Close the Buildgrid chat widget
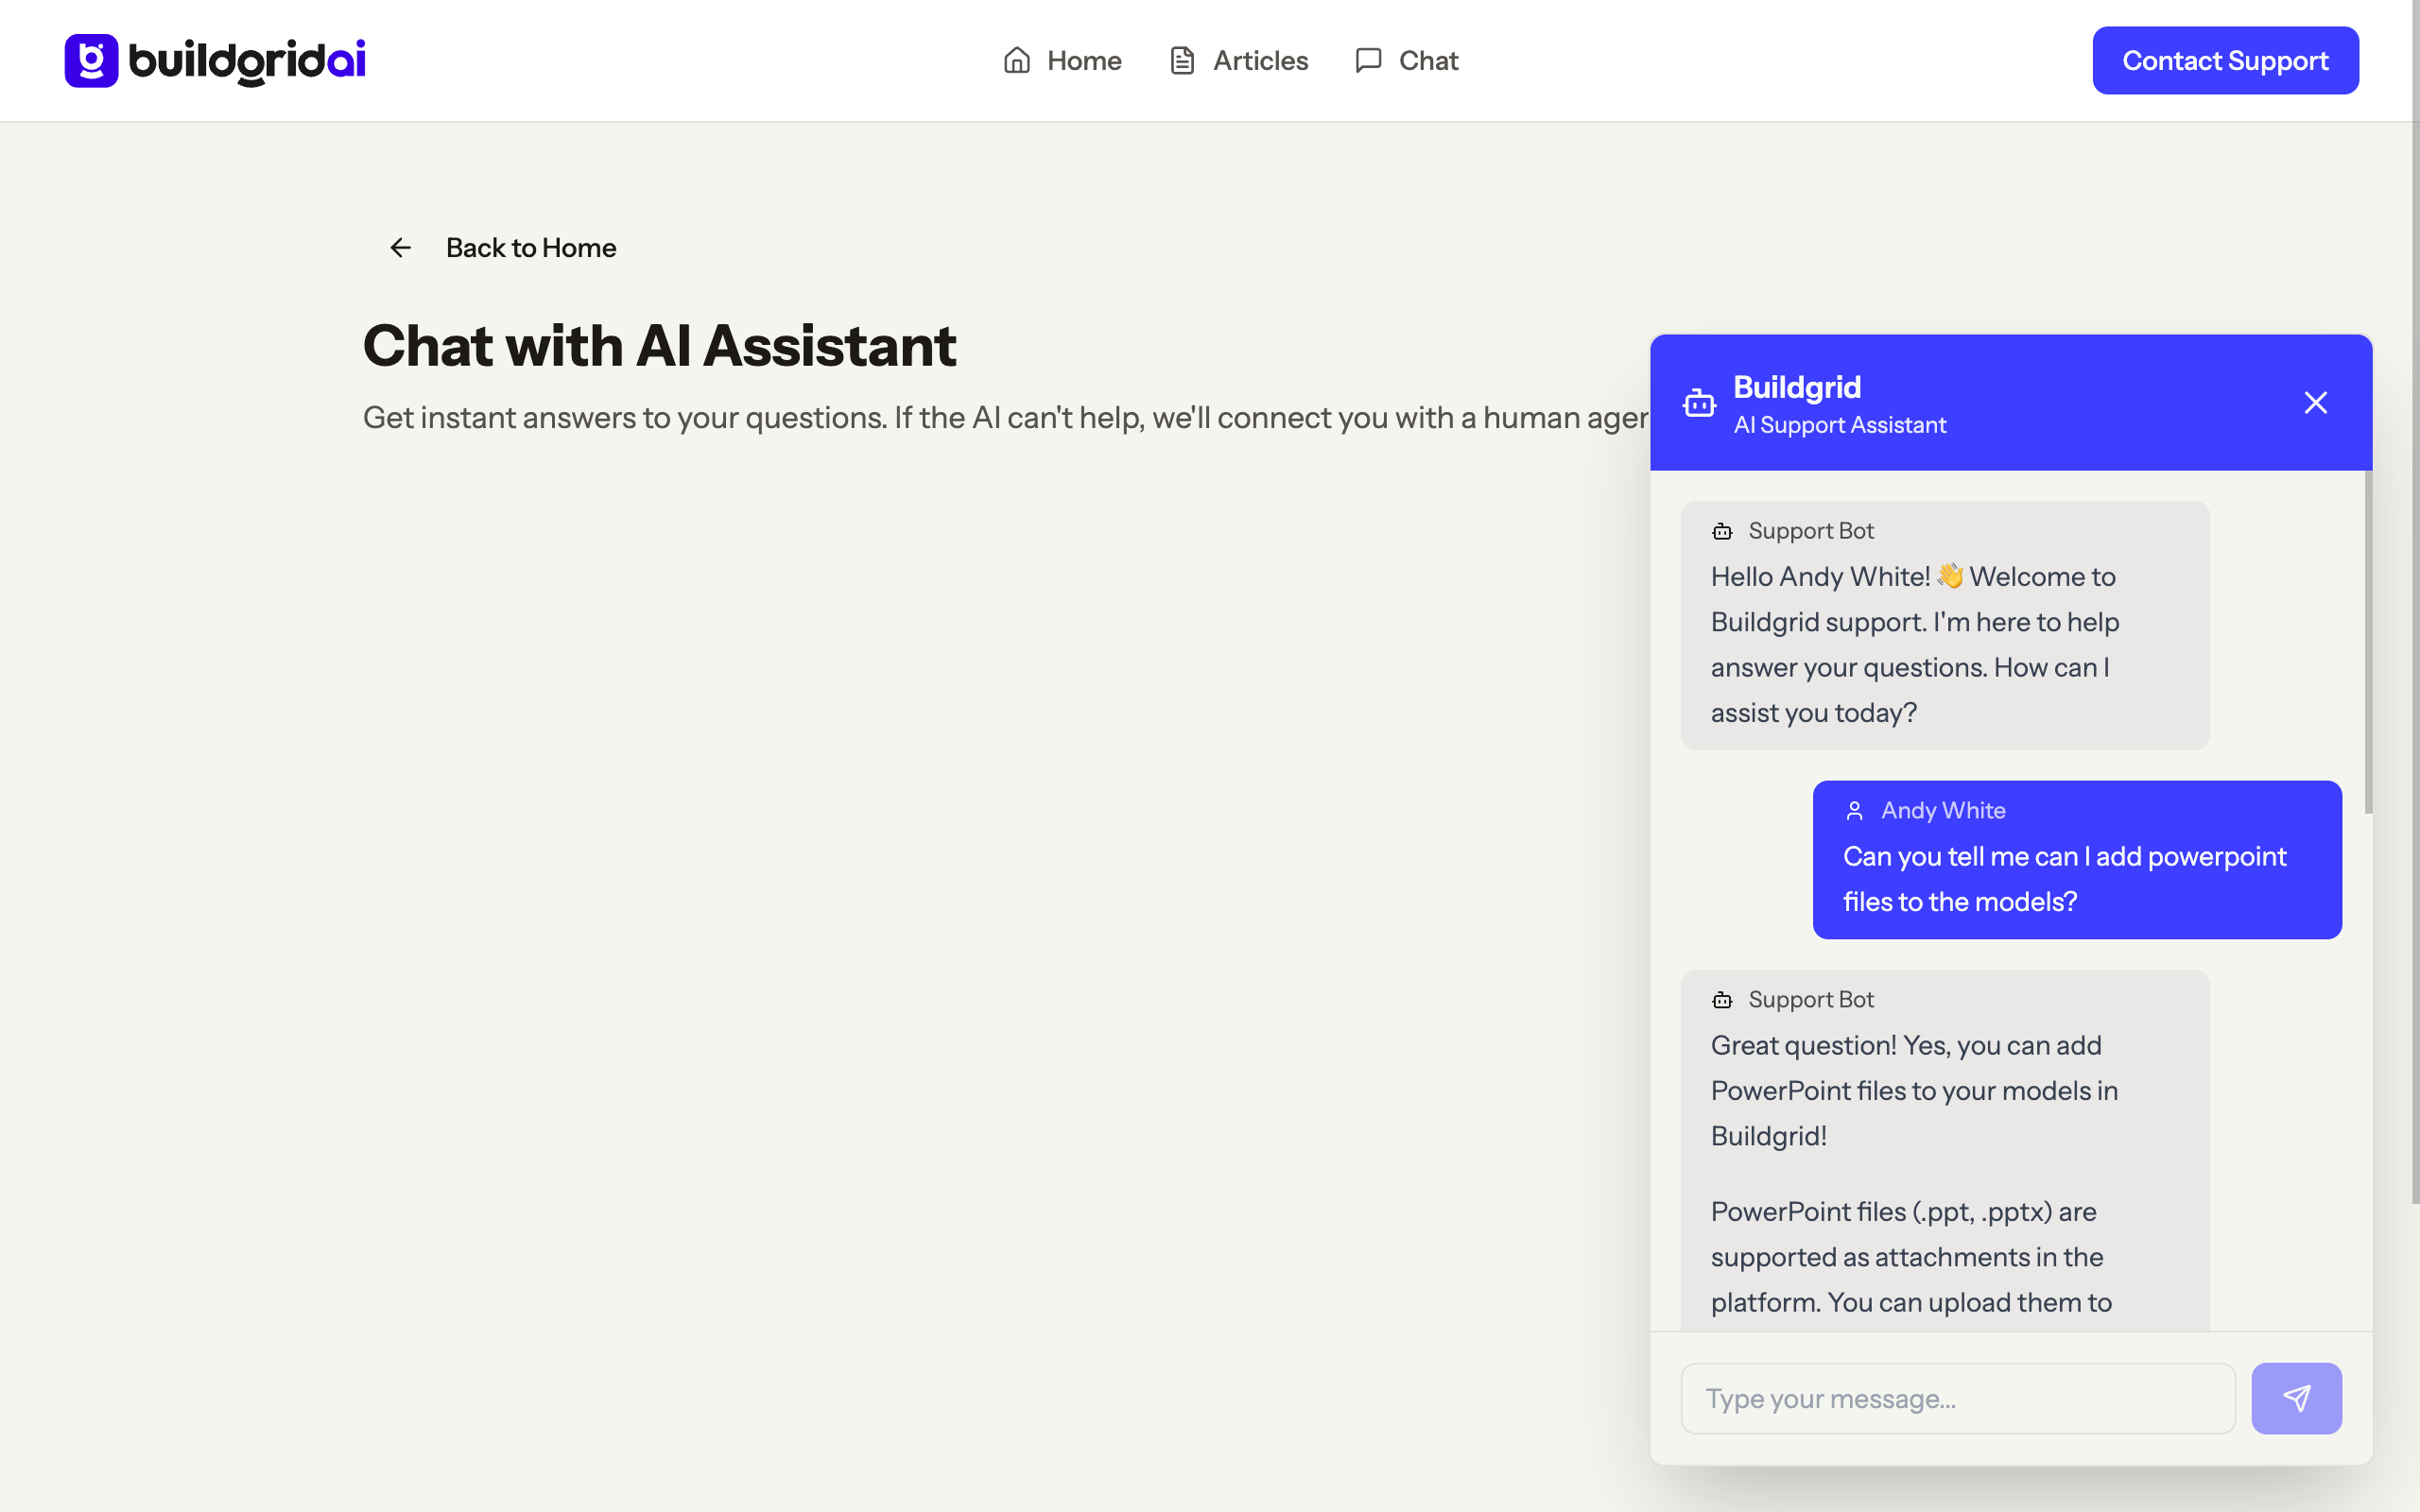Screen dimensions: 2420x1512 (x=2315, y=403)
